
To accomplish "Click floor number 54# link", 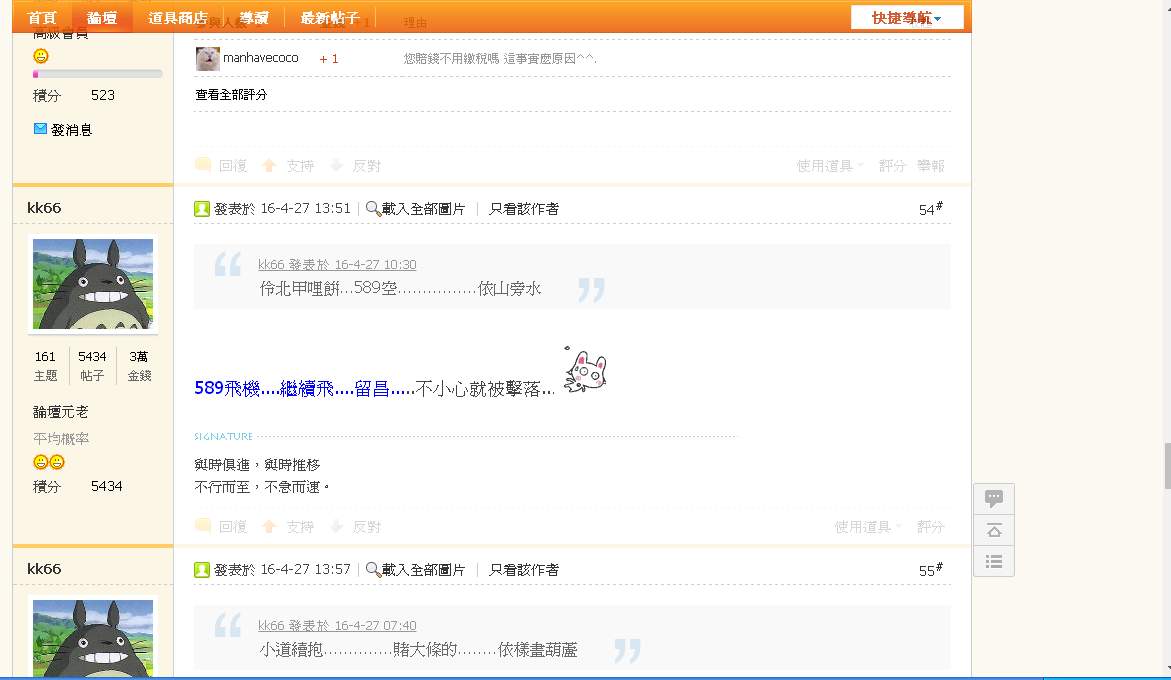I will [x=930, y=209].
